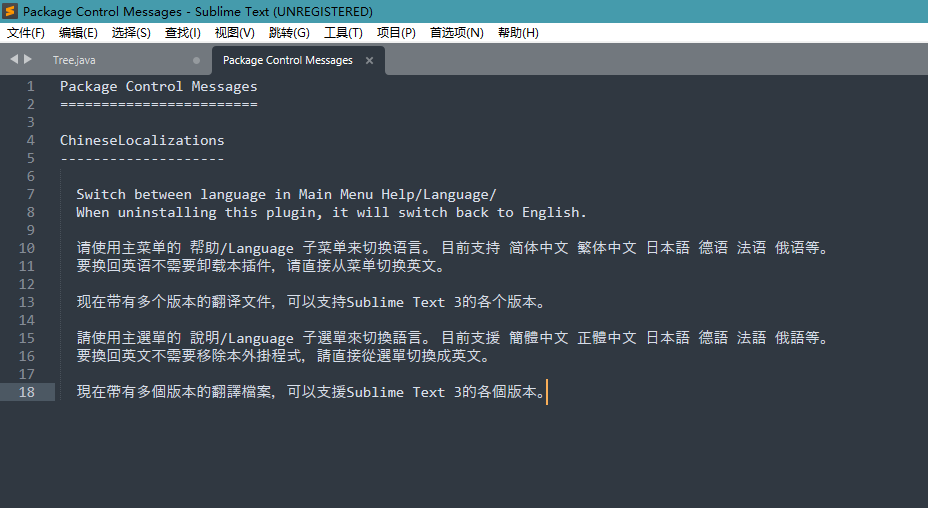Open the 首选项(N) menu

(456, 33)
